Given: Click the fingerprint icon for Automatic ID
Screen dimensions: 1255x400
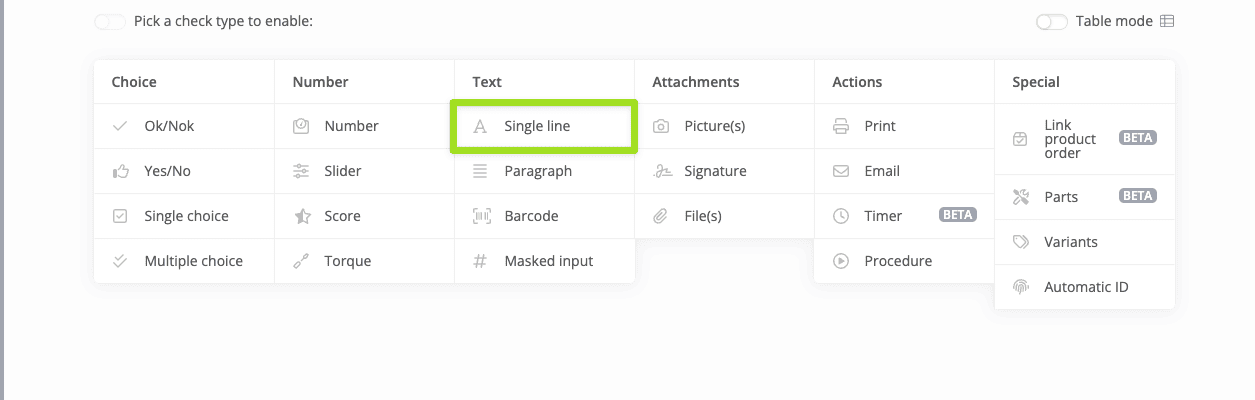Looking at the screenshot, I should click(1021, 287).
